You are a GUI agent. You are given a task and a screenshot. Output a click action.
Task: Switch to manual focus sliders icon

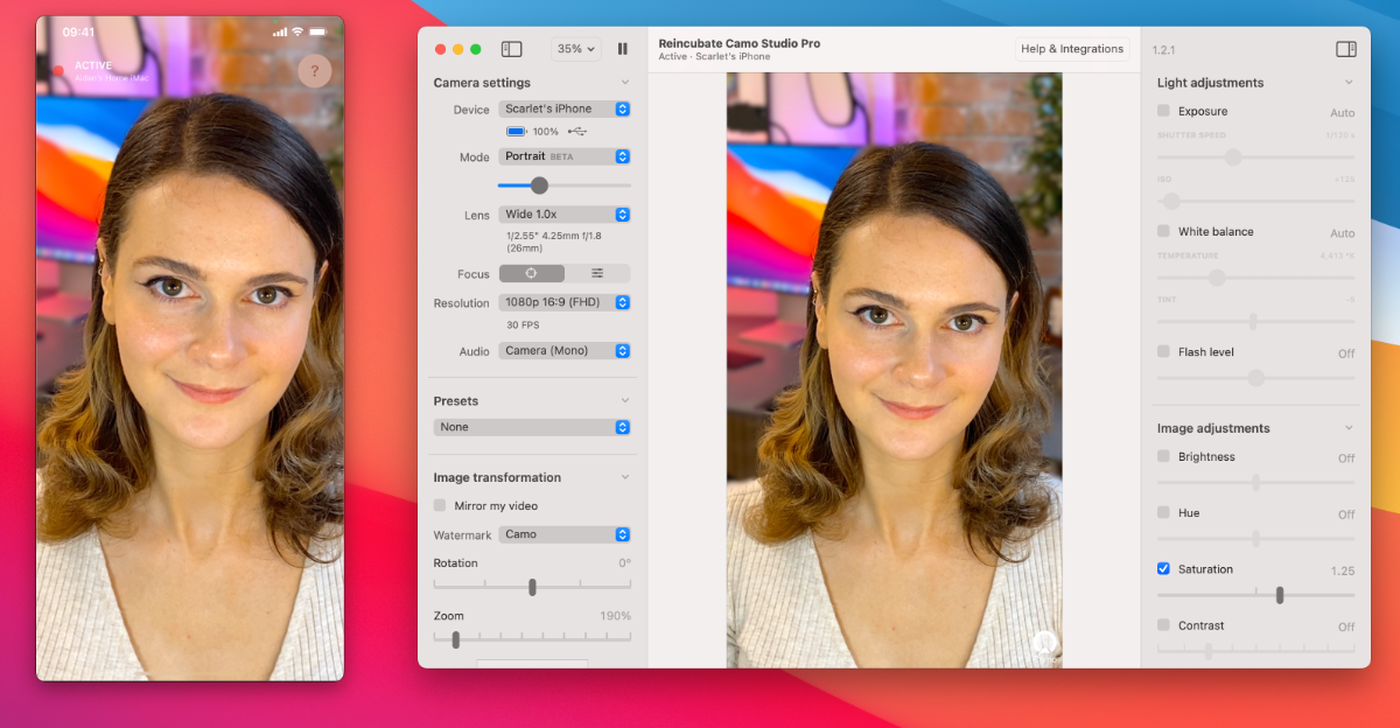[597, 273]
